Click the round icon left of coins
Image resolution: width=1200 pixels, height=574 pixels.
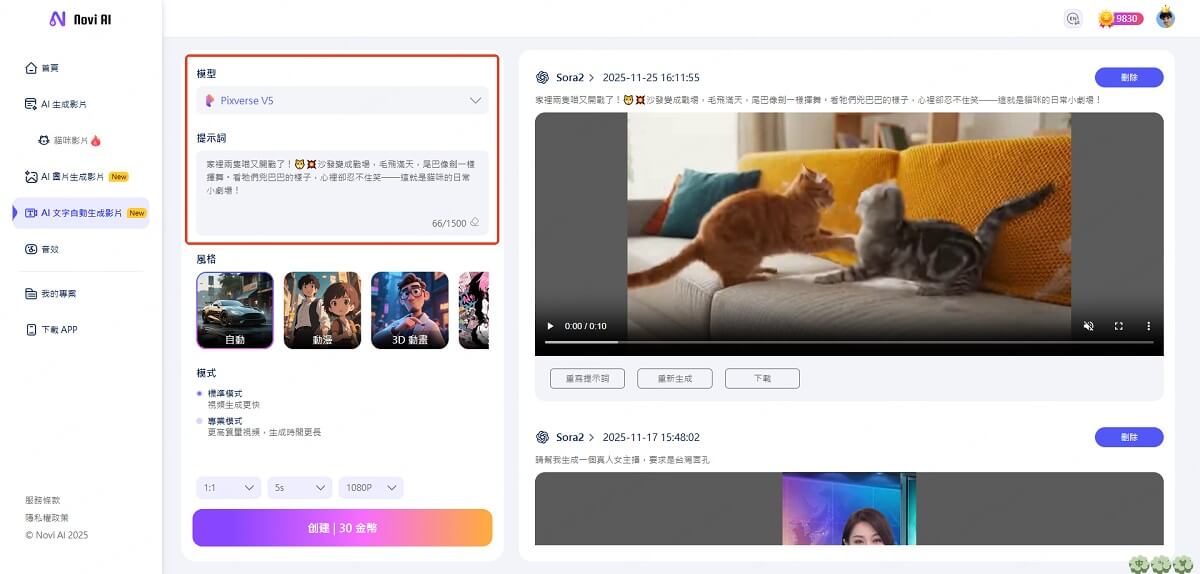point(1073,18)
